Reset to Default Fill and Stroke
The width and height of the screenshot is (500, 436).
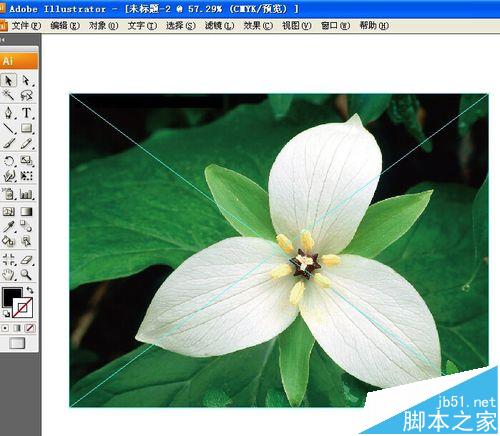[6, 313]
